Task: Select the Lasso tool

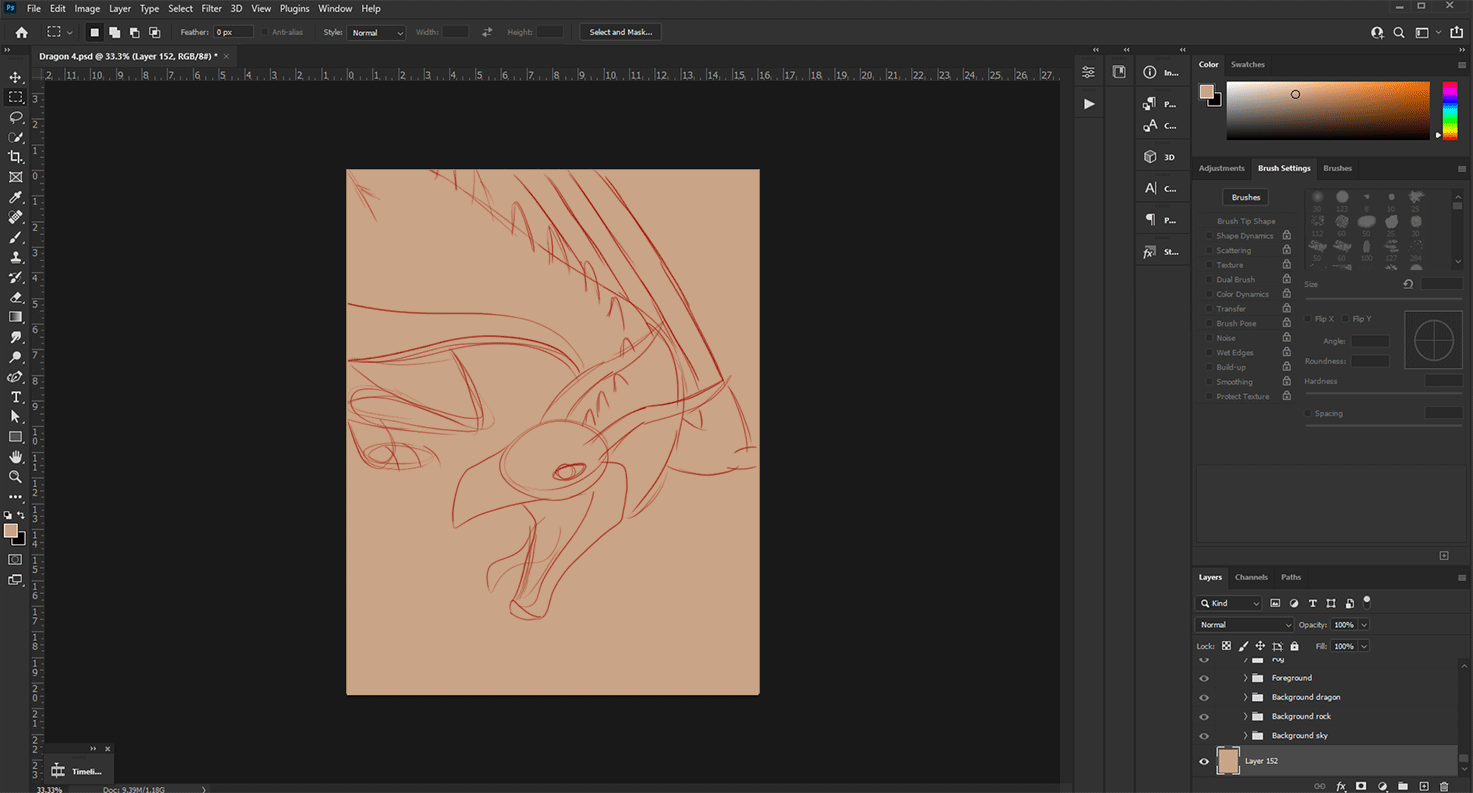Action: point(15,117)
